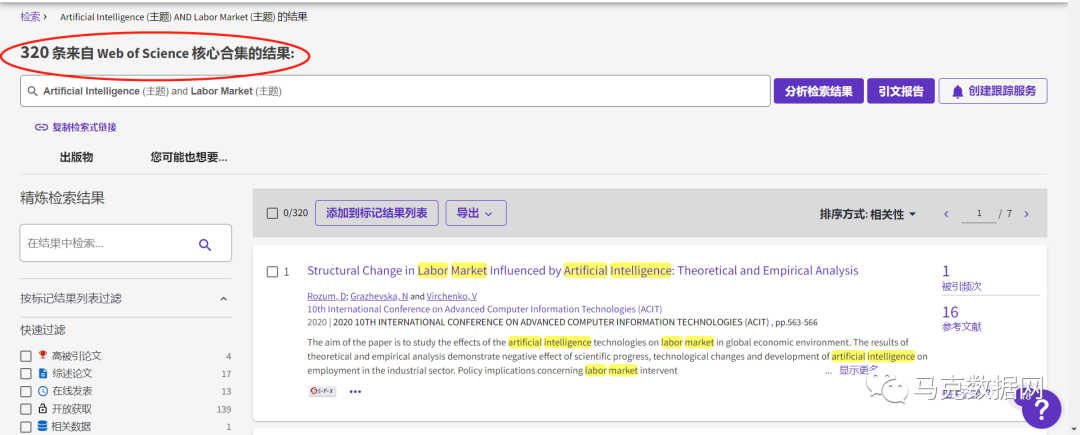Click the 精炼检索结果 heading
This screenshot has height=435, width=1080.
pos(63,199)
